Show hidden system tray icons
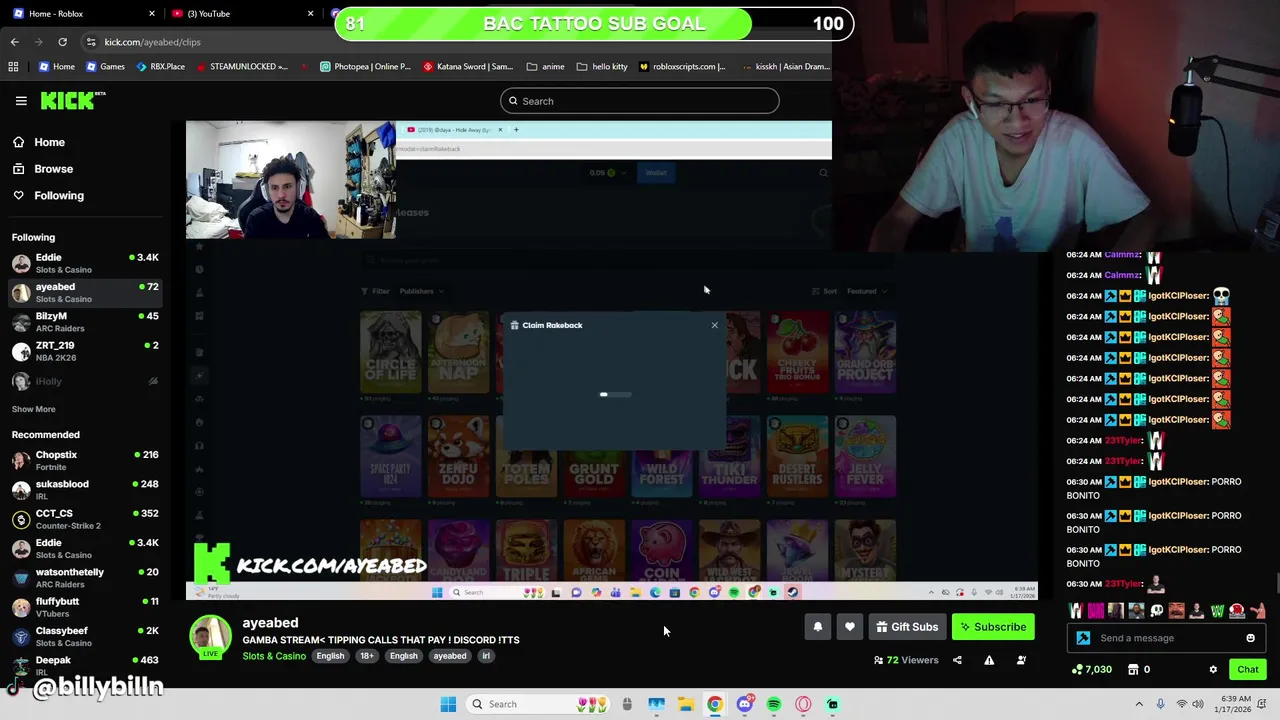Image resolution: width=1280 pixels, height=720 pixels. tap(1139, 704)
